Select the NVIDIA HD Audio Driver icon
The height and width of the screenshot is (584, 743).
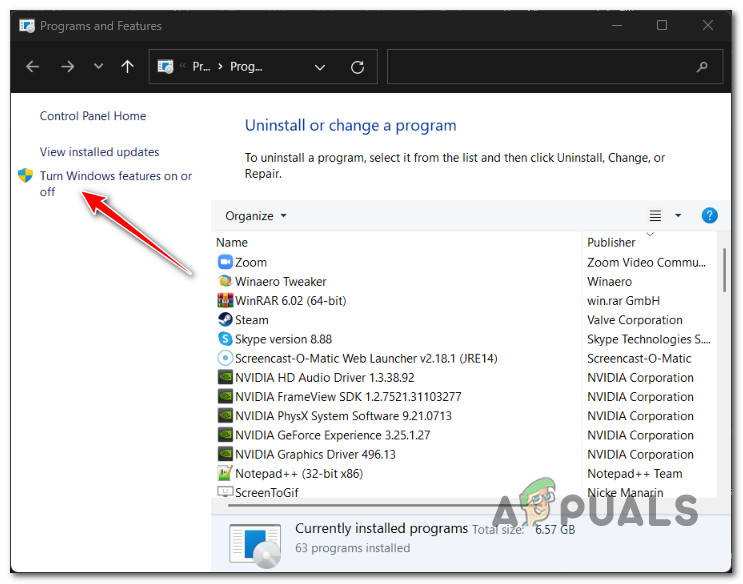(225, 377)
